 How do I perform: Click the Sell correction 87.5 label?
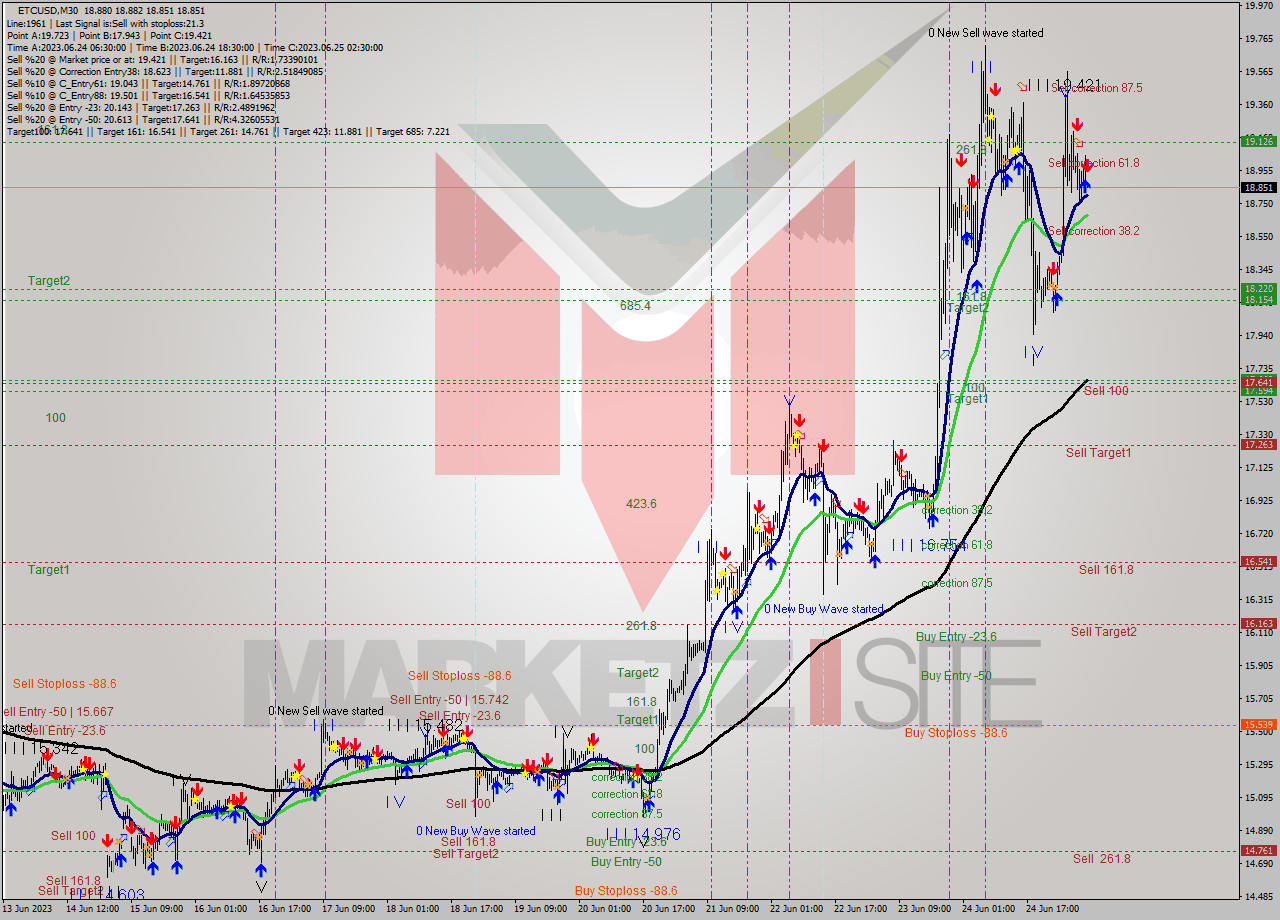pos(1096,88)
